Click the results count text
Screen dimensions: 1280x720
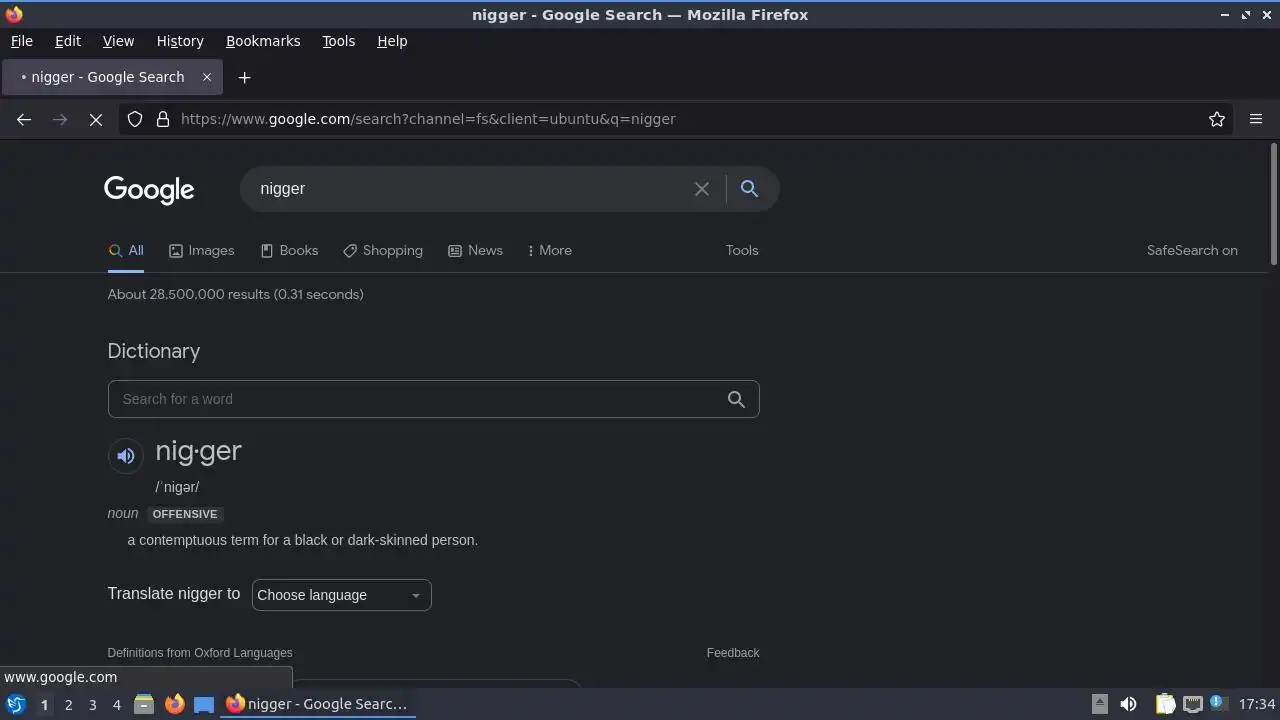click(235, 294)
